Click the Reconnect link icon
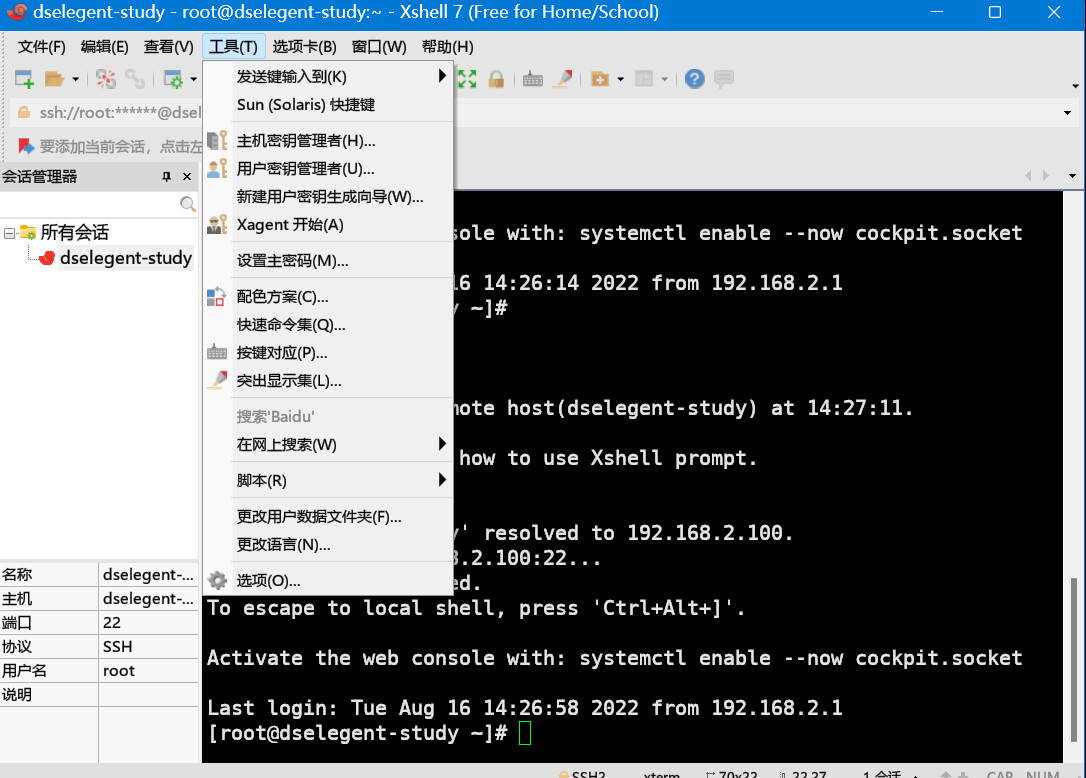This screenshot has height=778, width=1086. (x=134, y=79)
